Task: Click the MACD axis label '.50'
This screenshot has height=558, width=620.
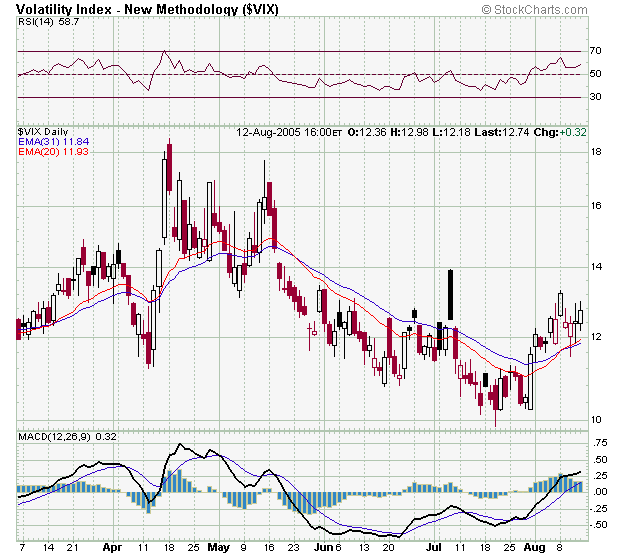Action: [x=600, y=460]
